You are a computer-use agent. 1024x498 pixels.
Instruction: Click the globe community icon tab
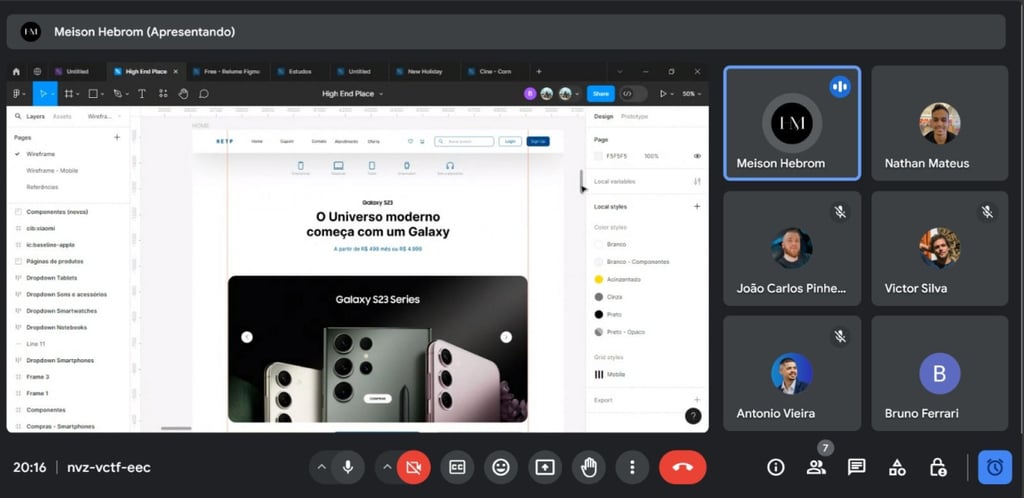click(37, 72)
